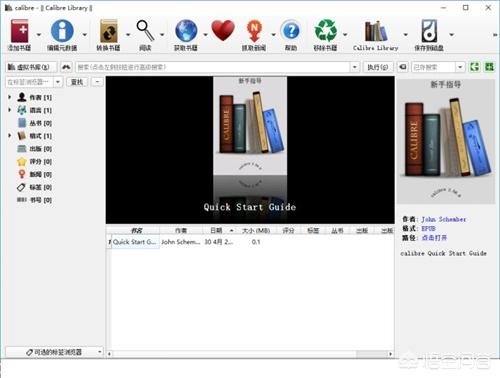The height and width of the screenshot is (378, 500).
Task: Select the Convert books icon
Action: point(109,31)
